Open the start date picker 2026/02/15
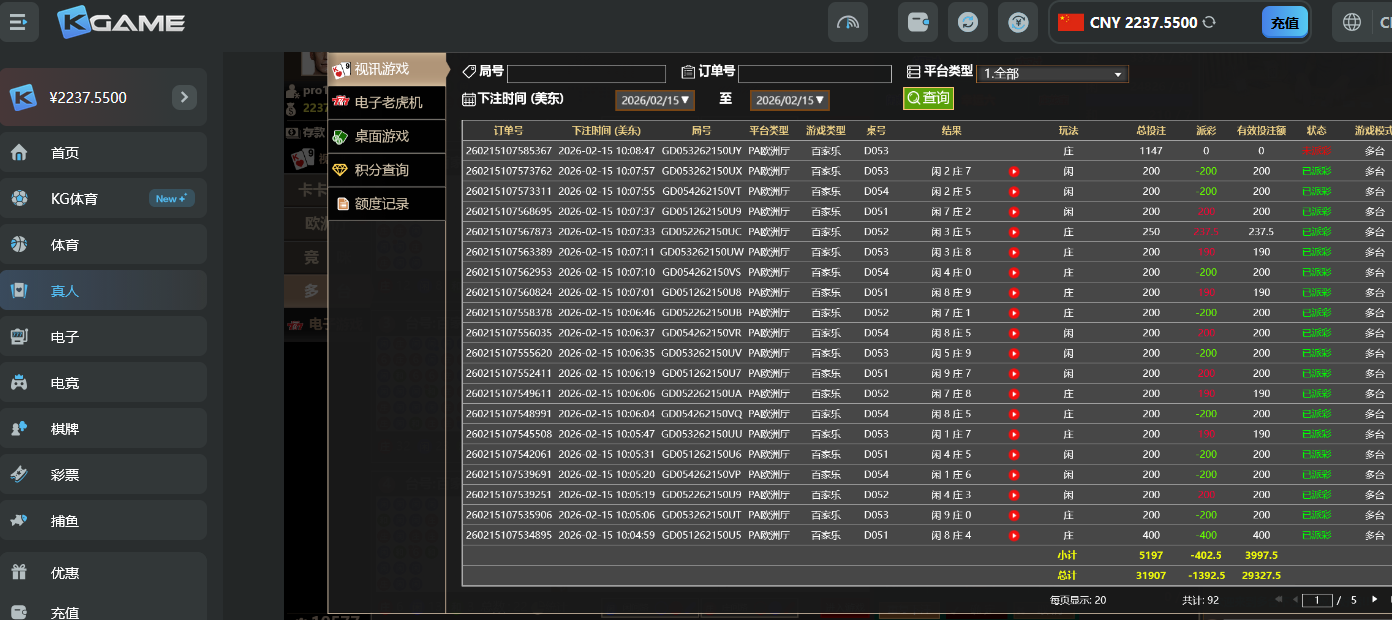 click(x=654, y=100)
